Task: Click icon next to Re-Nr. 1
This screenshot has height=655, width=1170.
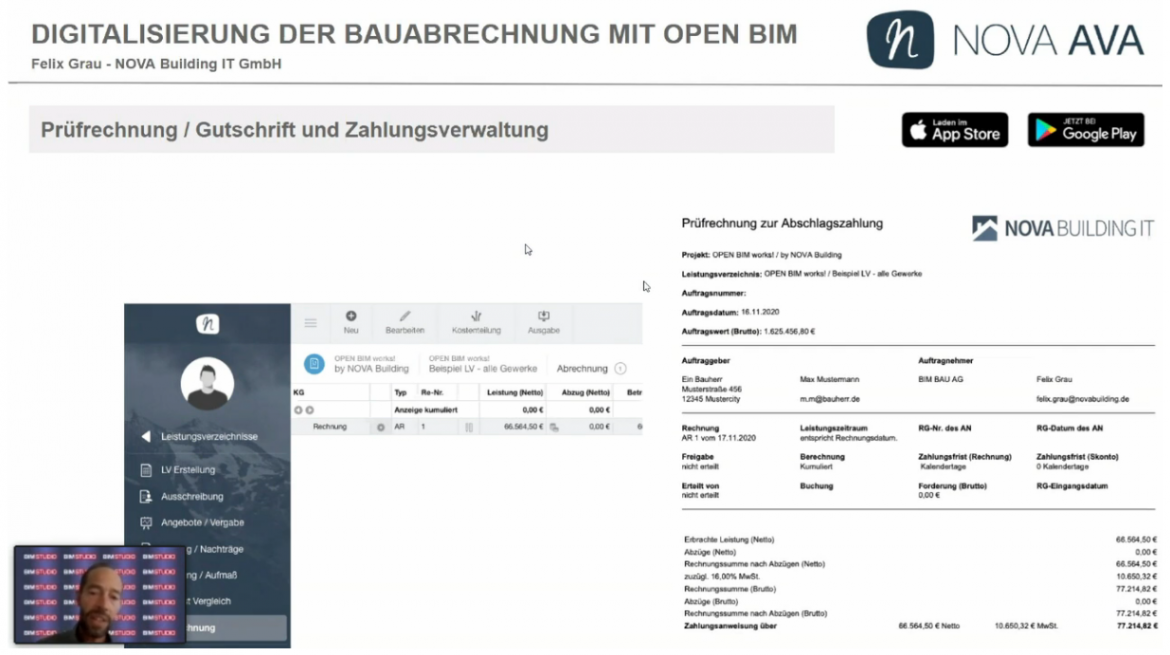Action: 469,427
